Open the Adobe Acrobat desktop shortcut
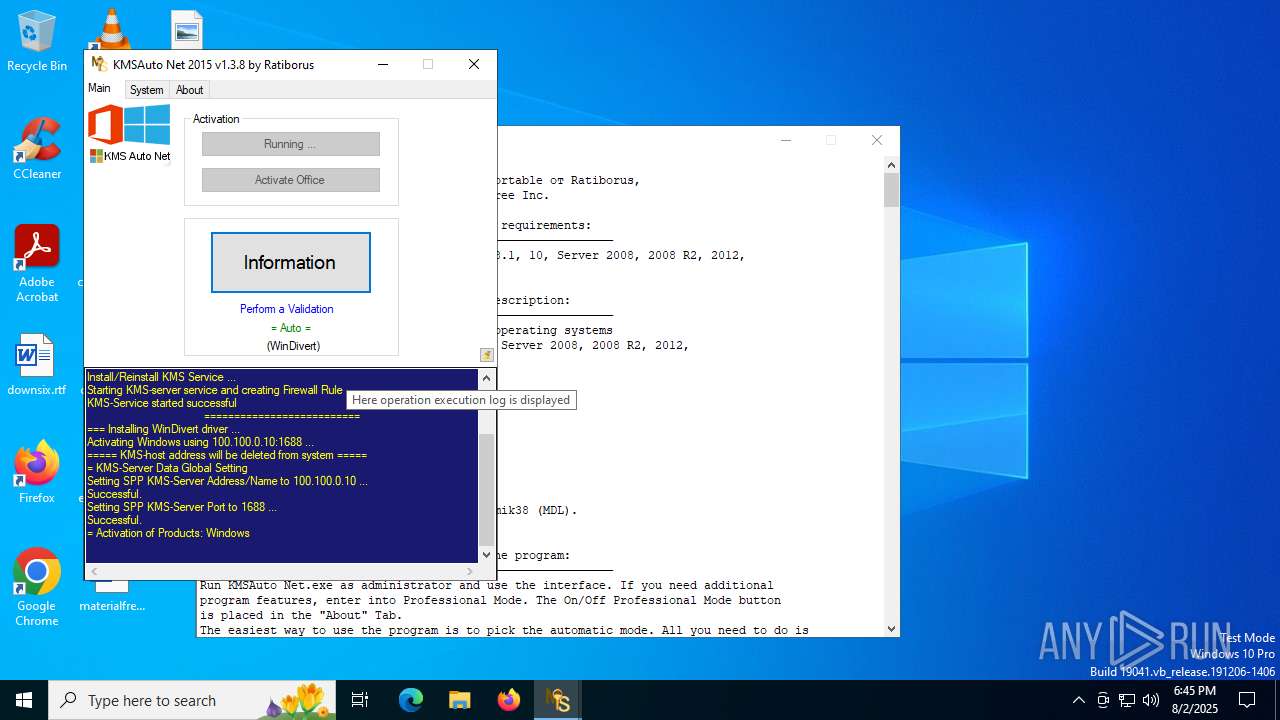1280x720 pixels. pos(37,263)
